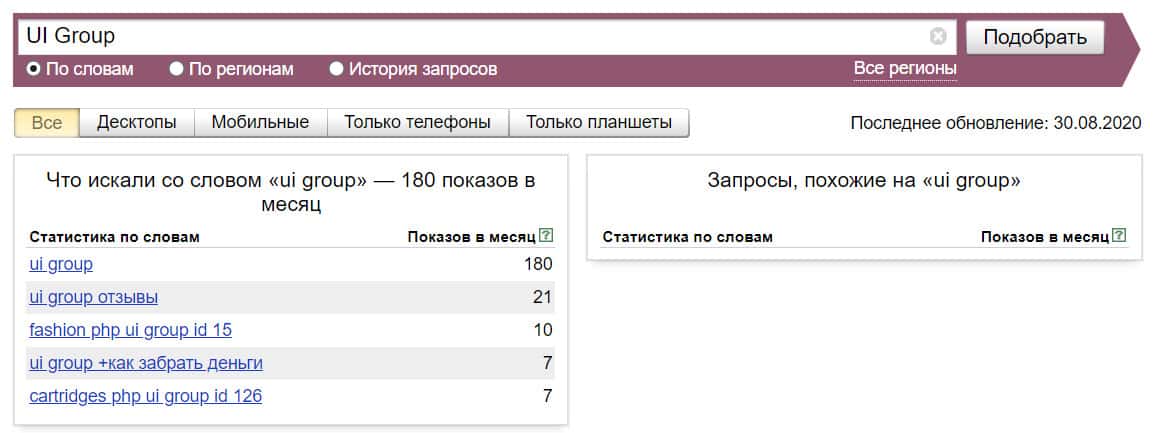
Task: Open the 'ui group отзывы' link
Action: (x=94, y=297)
